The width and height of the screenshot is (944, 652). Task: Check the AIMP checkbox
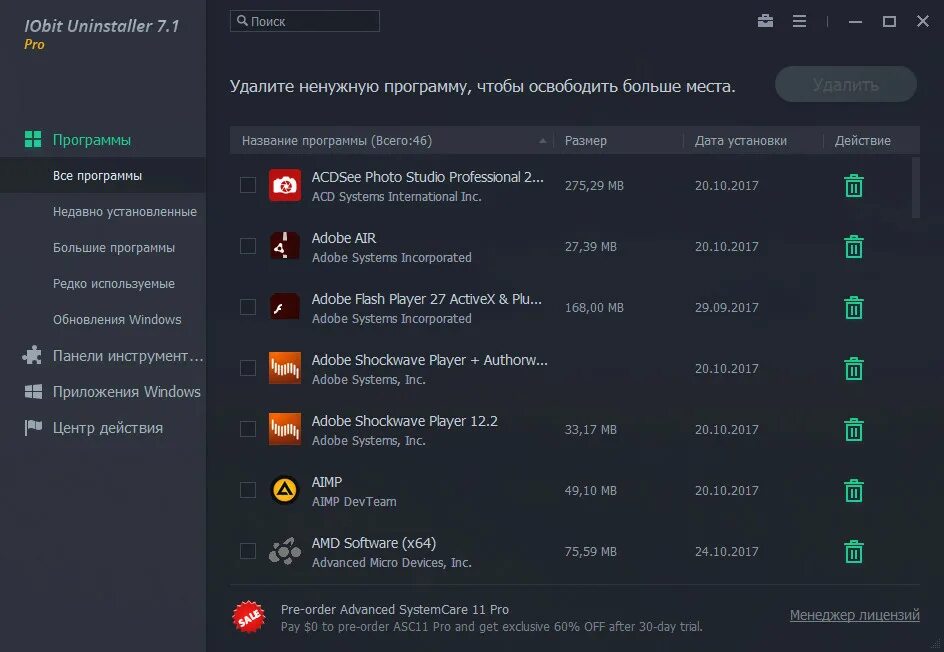(248, 490)
